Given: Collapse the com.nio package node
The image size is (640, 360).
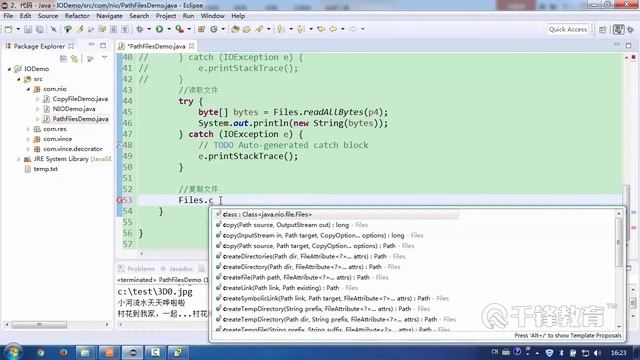Looking at the screenshot, I should (x=28, y=89).
